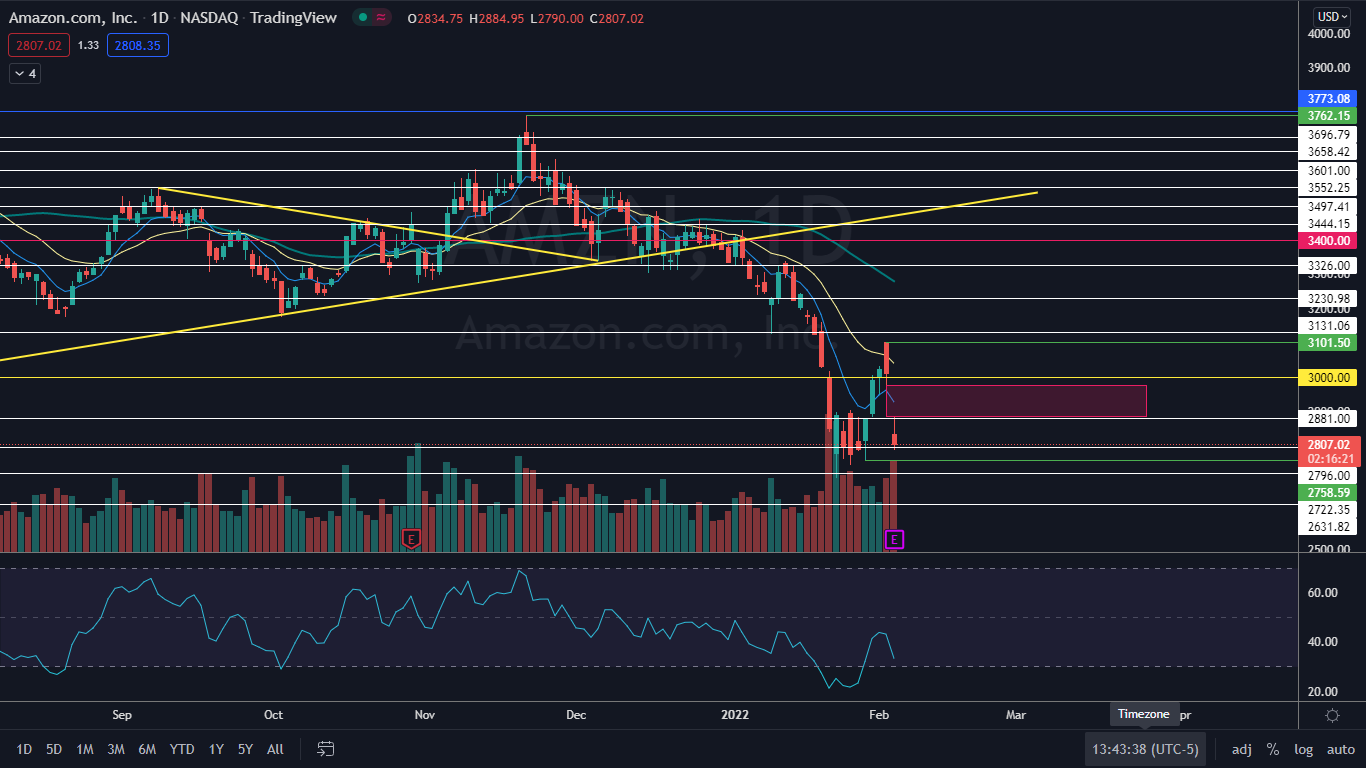Select the All time range
This screenshot has width=1366, height=768.
point(276,749)
